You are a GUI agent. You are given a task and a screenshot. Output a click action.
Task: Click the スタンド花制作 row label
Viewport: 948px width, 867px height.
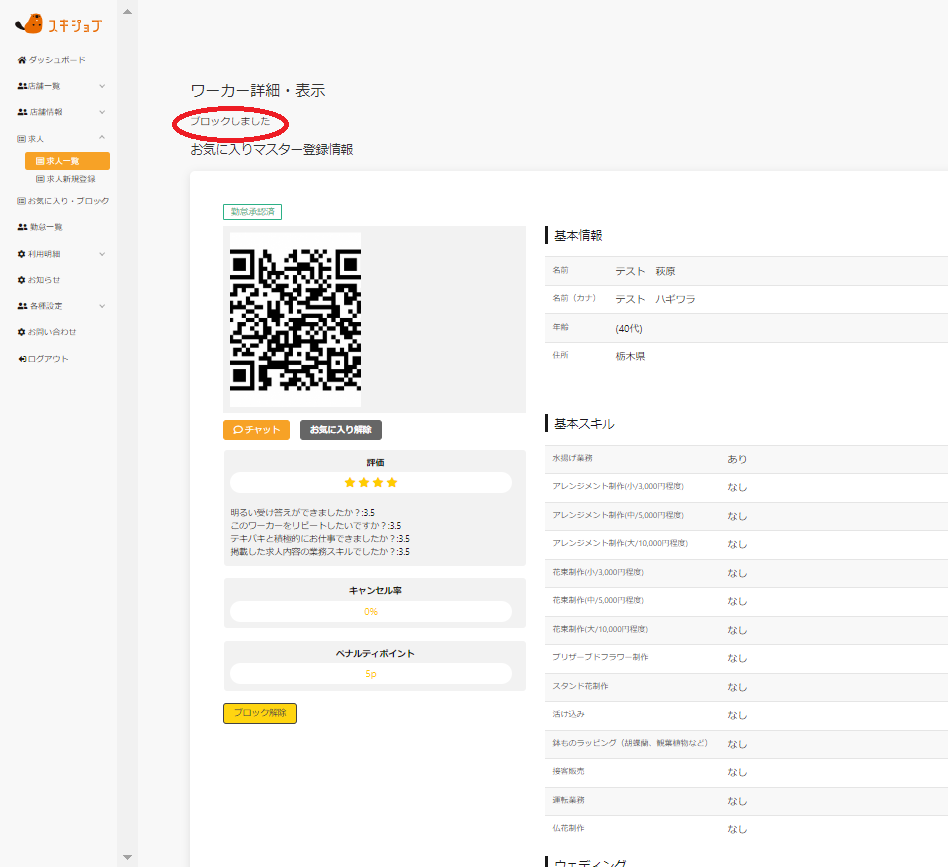580,686
